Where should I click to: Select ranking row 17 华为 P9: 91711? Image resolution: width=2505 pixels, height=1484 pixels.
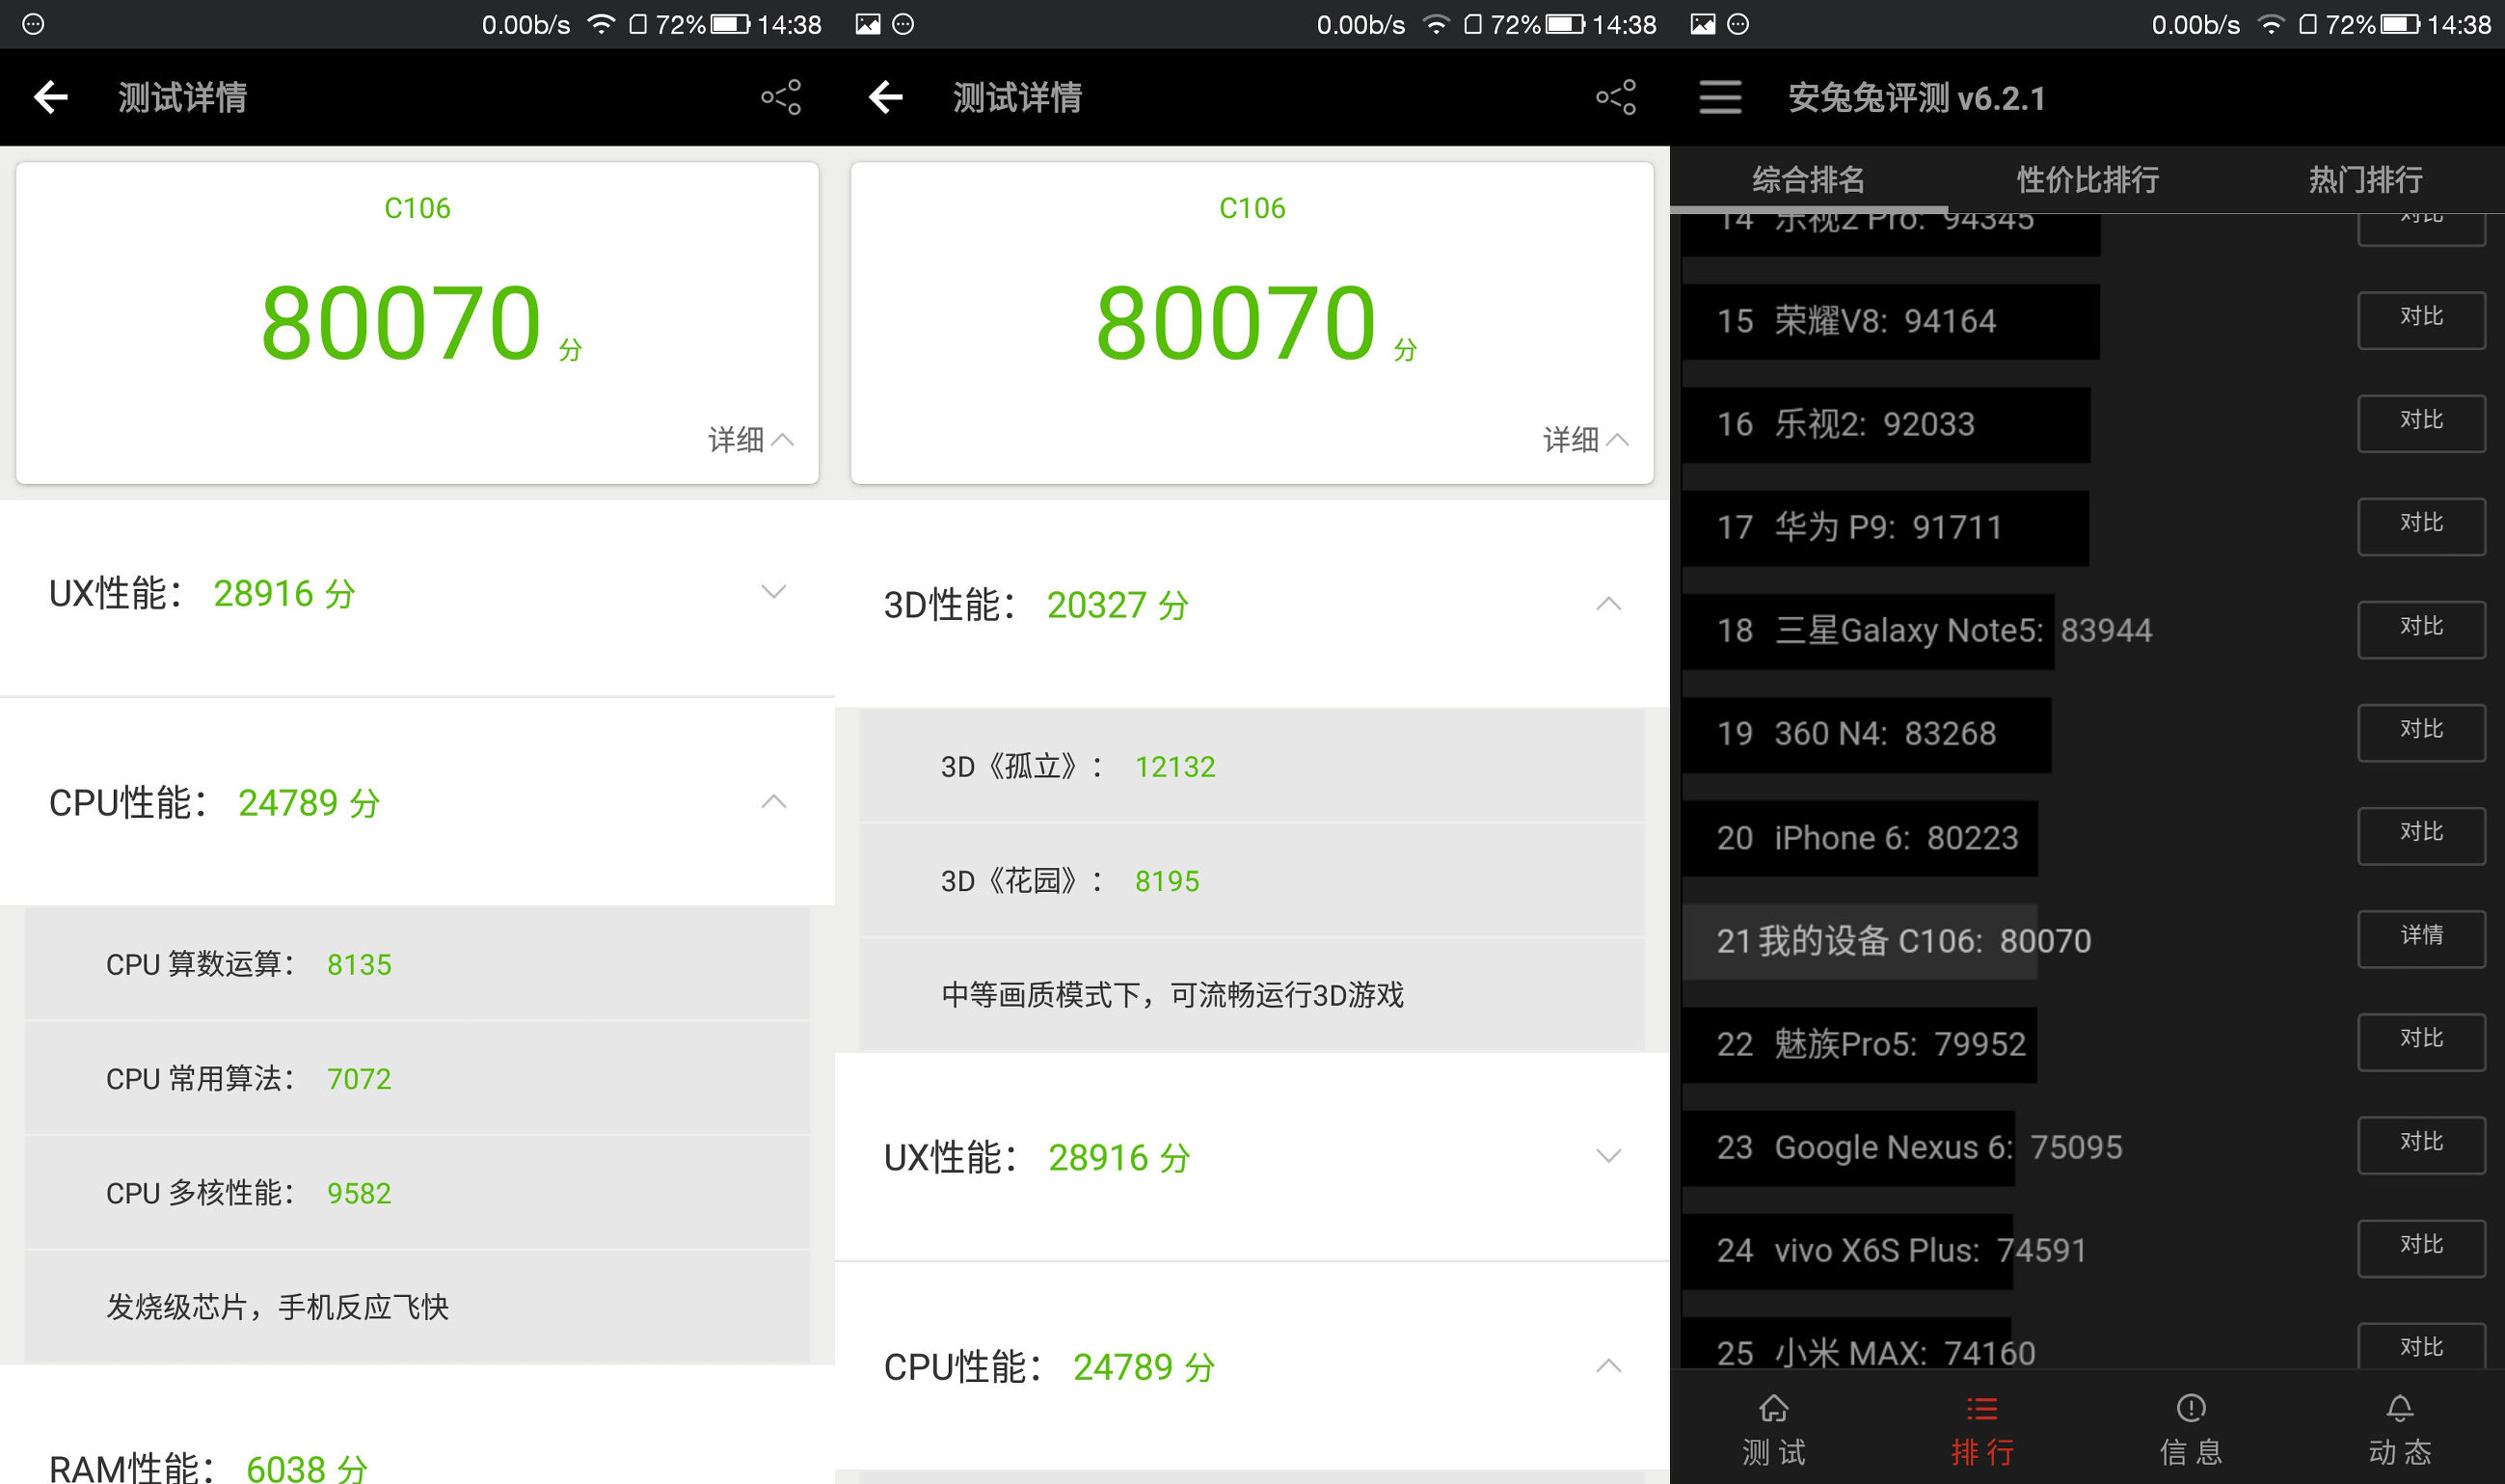1885,527
